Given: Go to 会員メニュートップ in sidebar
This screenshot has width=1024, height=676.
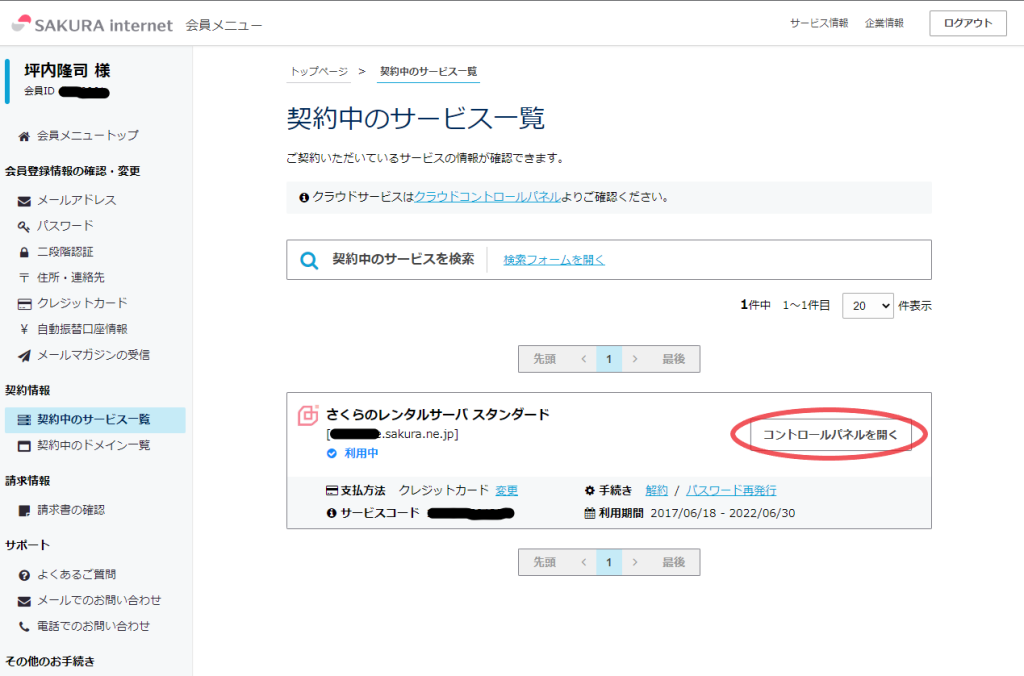Looking at the screenshot, I should pyautogui.click(x=88, y=136).
